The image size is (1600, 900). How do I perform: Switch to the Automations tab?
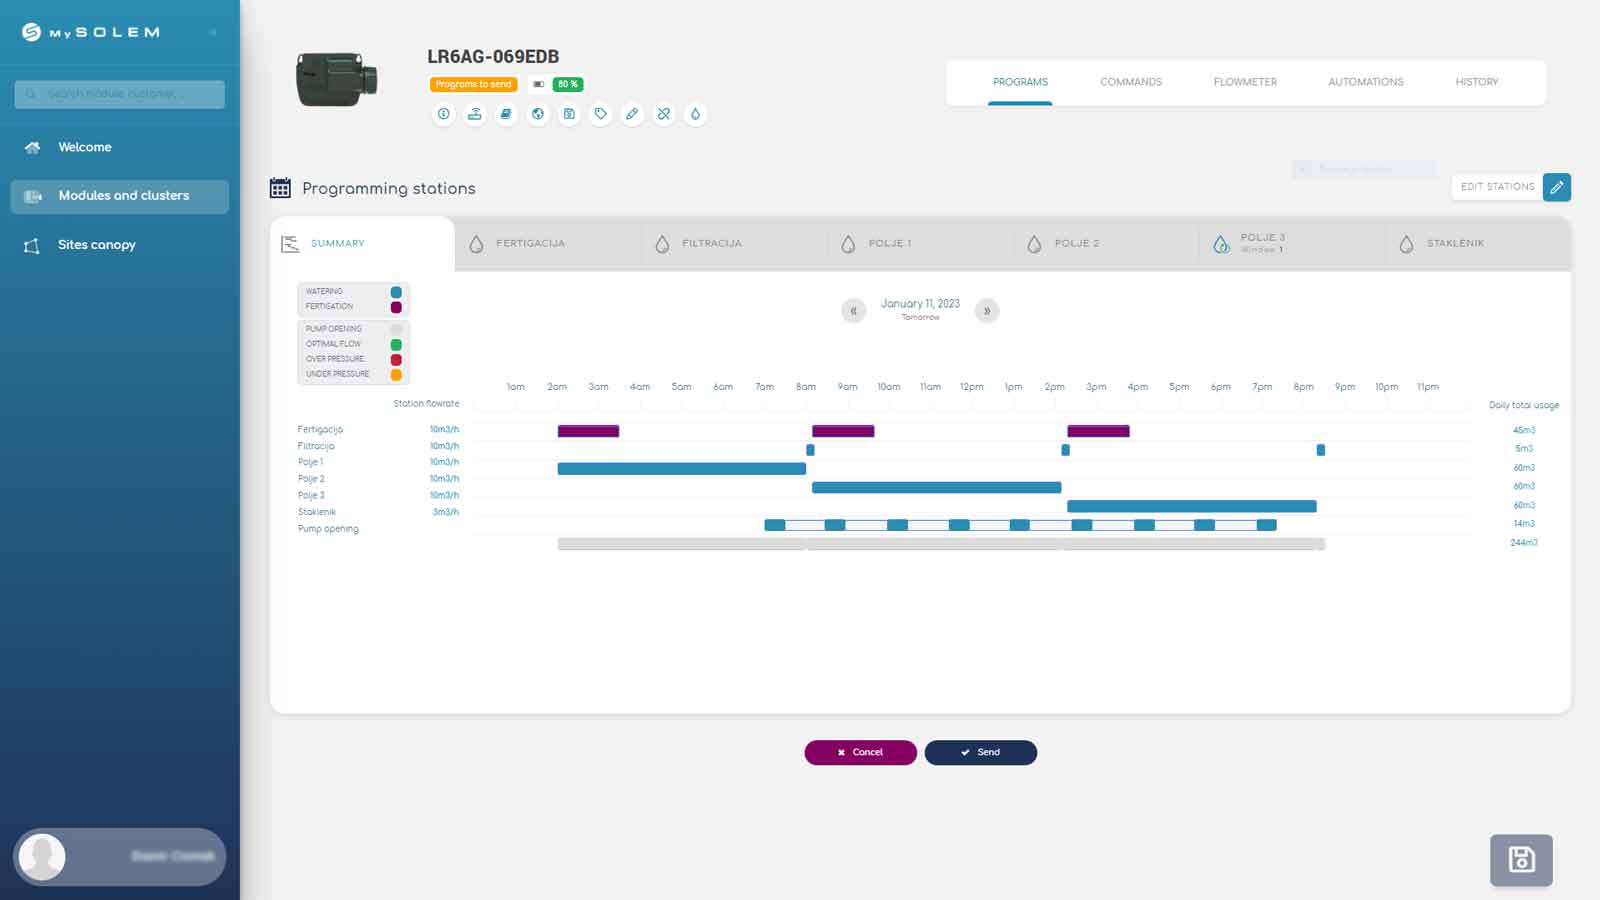(x=1365, y=82)
